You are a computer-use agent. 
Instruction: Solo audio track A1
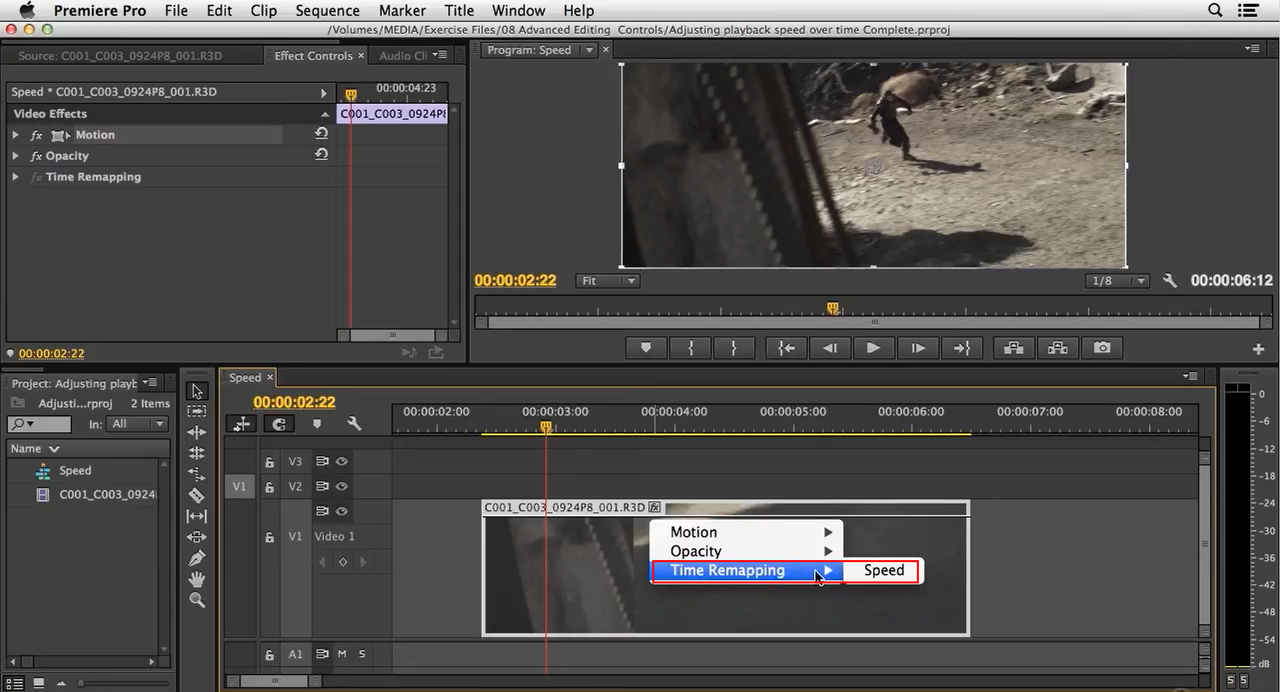(362, 654)
